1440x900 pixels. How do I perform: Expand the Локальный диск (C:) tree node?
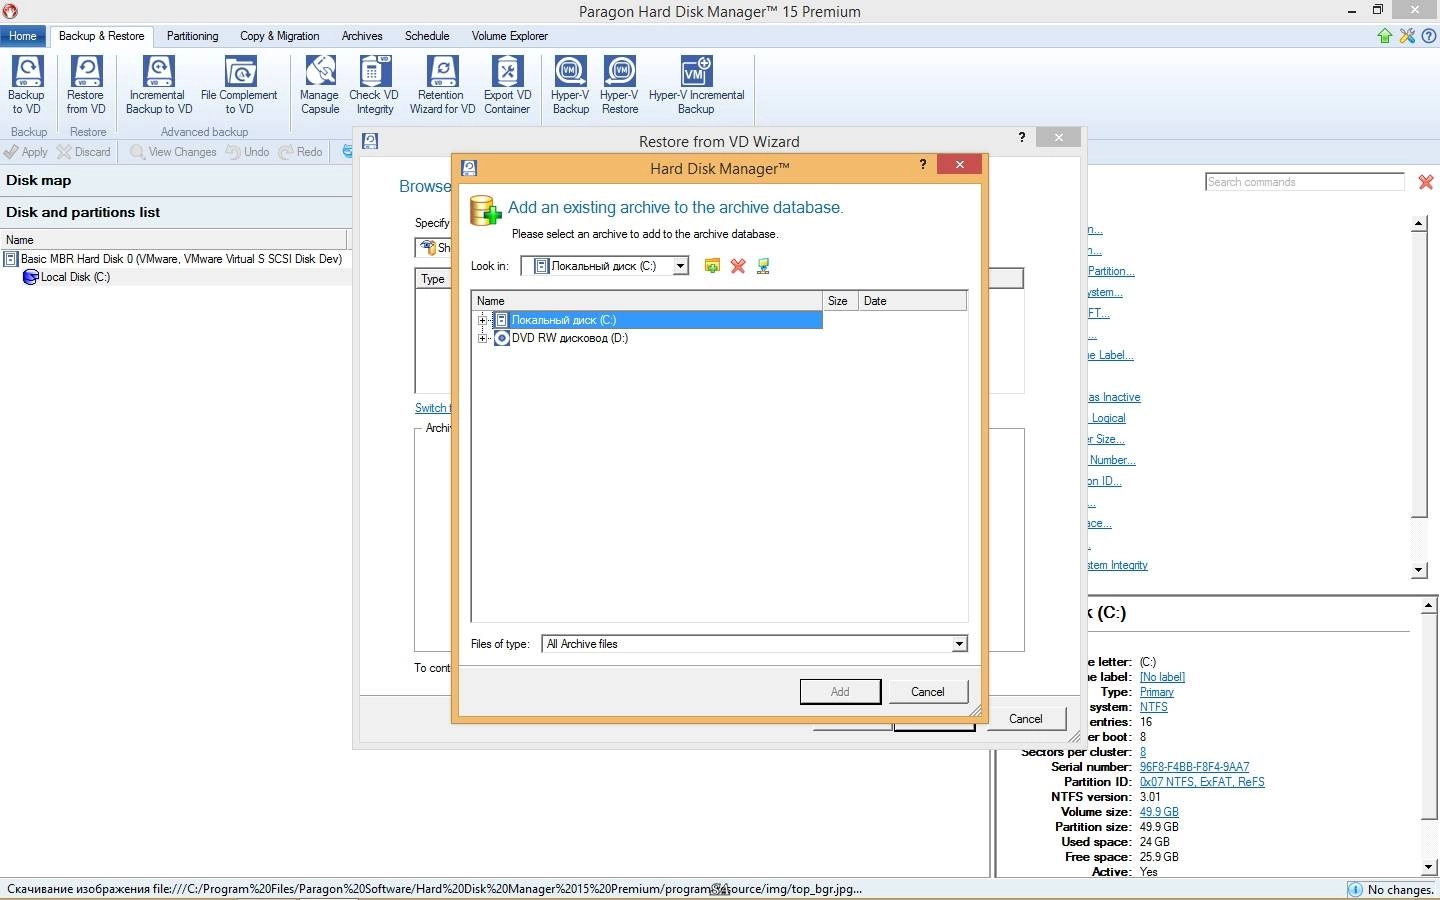(x=483, y=320)
